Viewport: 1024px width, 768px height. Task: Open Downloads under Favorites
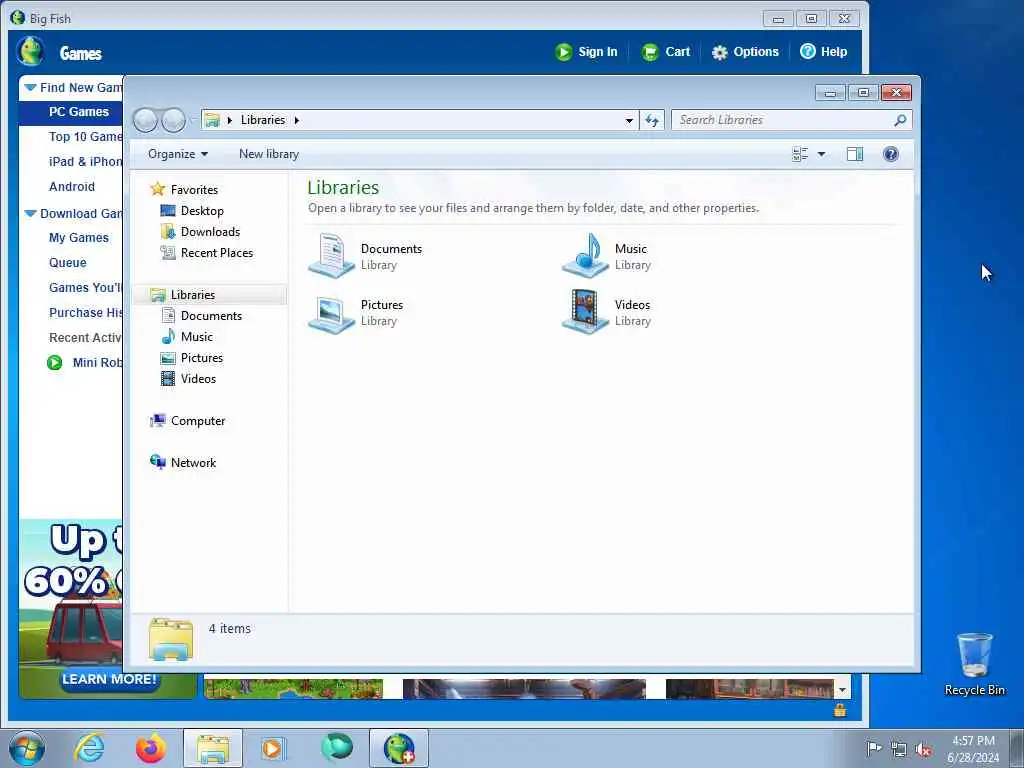[210, 232]
